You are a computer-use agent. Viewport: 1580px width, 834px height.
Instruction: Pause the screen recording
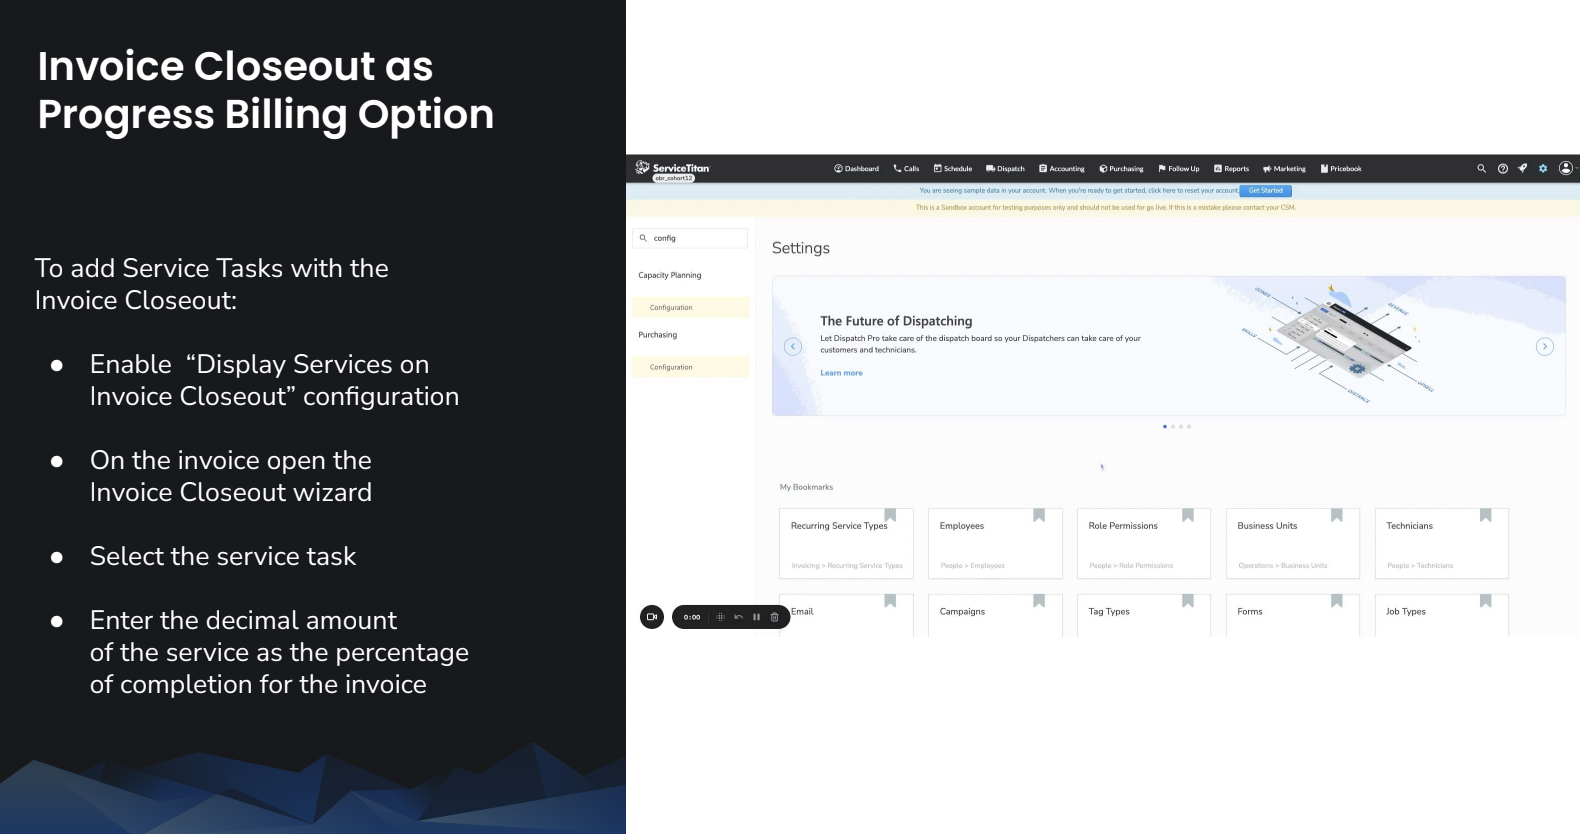coord(756,617)
